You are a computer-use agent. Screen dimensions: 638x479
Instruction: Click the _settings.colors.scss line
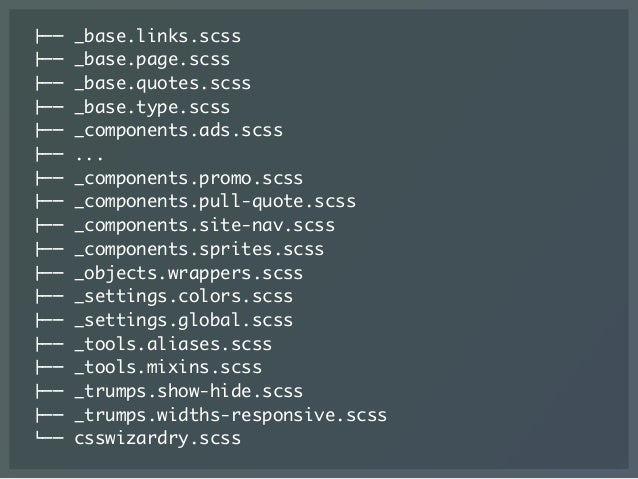184,297
